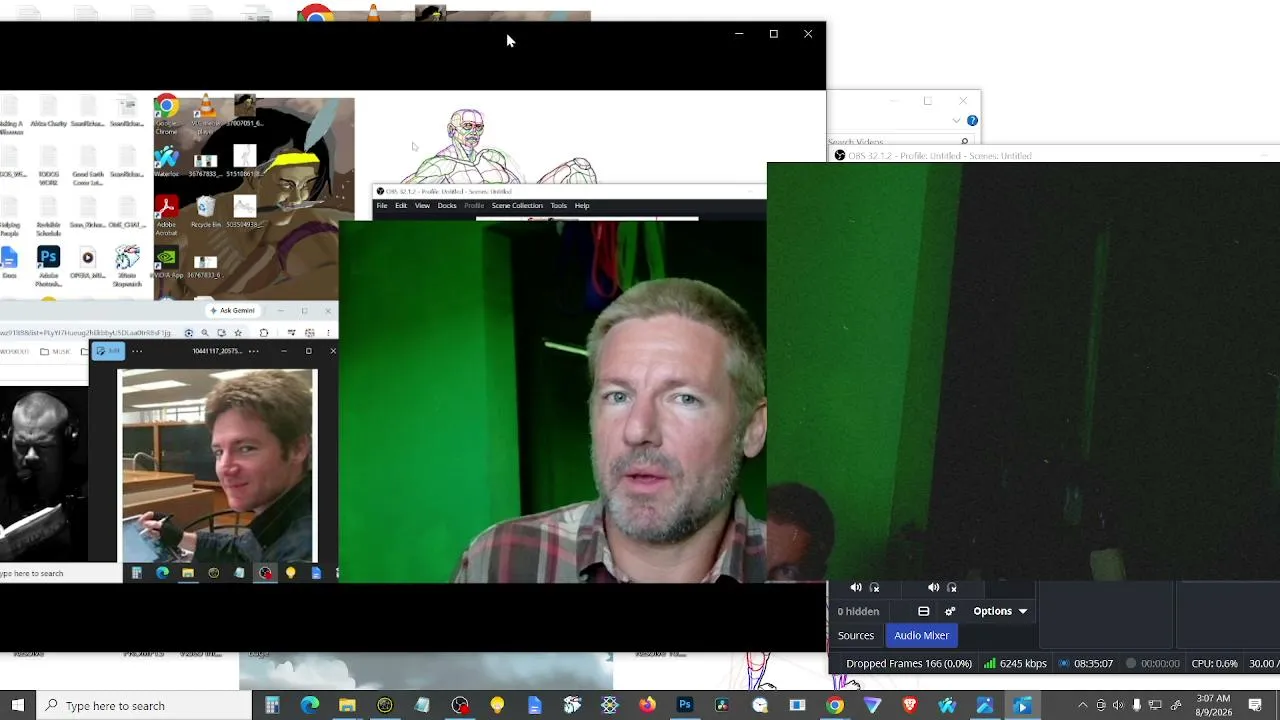Toggle the mixer layout icon beside the gears
1280x720 pixels.
click(x=924, y=611)
